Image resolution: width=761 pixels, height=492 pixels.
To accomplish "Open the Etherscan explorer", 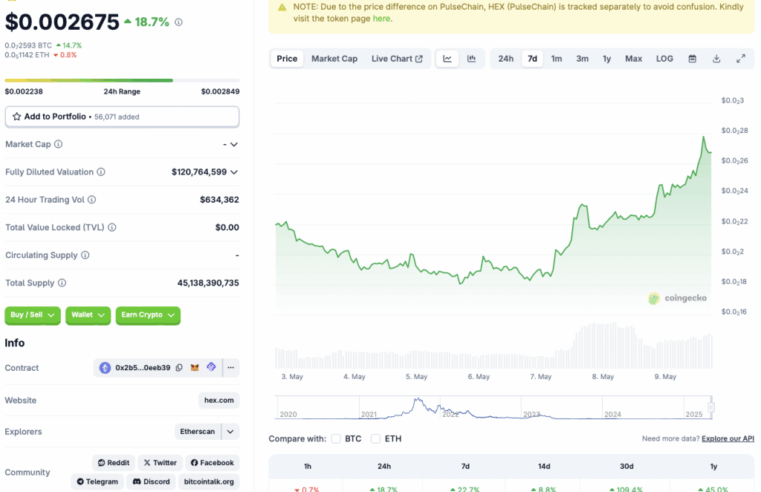I will (198, 431).
